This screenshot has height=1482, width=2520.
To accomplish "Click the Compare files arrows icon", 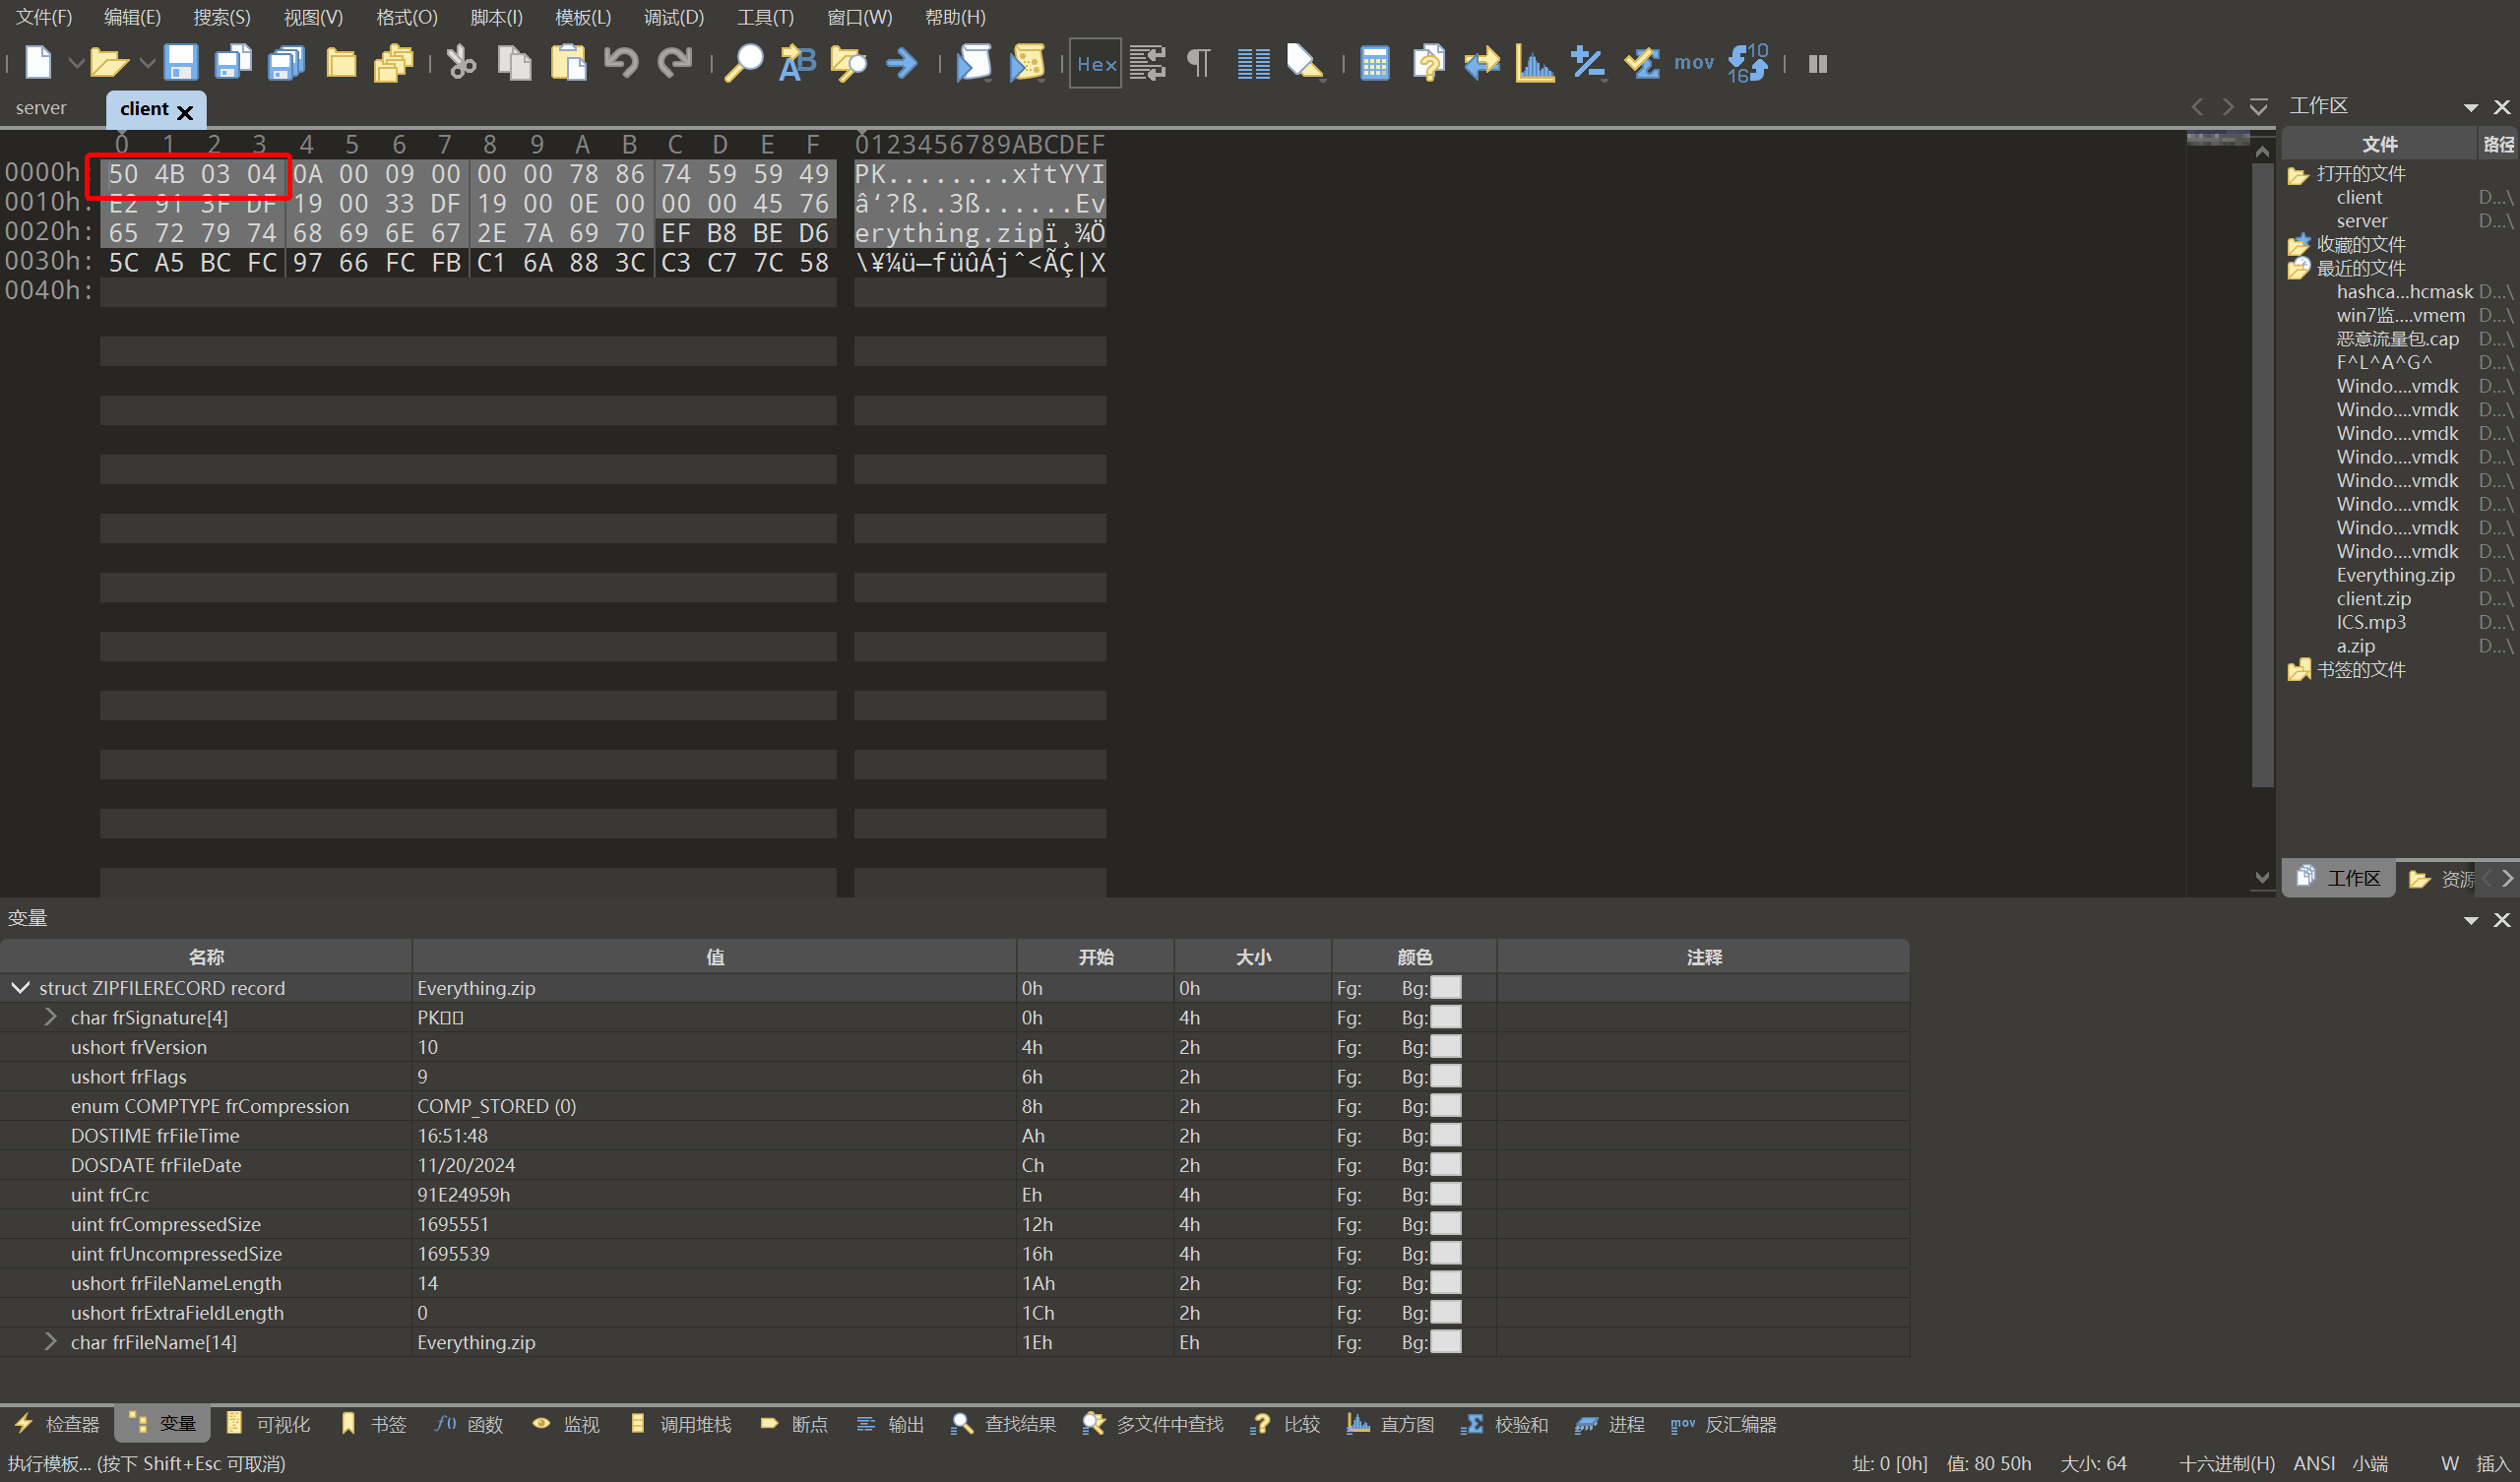I will (1482, 63).
